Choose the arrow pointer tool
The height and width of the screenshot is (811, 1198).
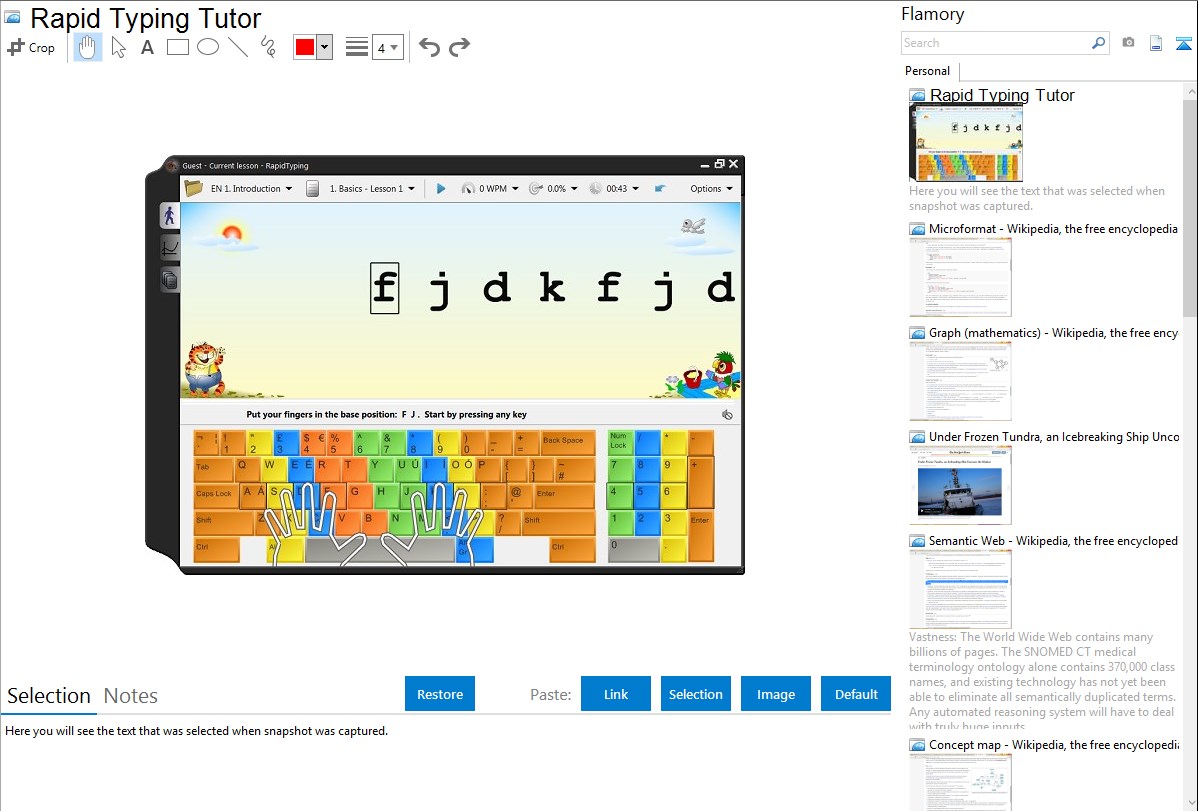118,47
